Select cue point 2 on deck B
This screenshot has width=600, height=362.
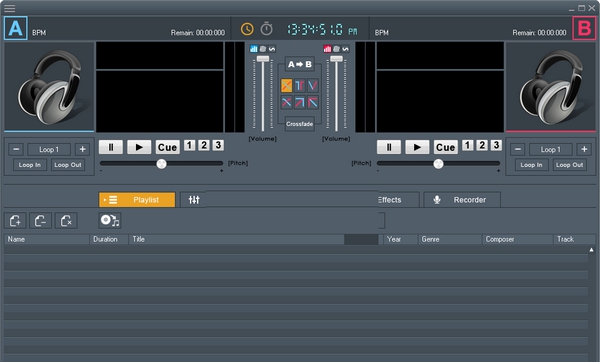[x=482, y=145]
